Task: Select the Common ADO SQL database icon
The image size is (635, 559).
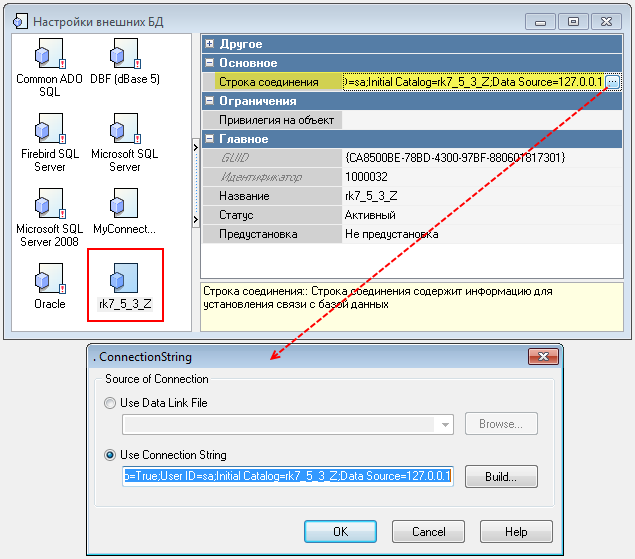Action: 50,55
